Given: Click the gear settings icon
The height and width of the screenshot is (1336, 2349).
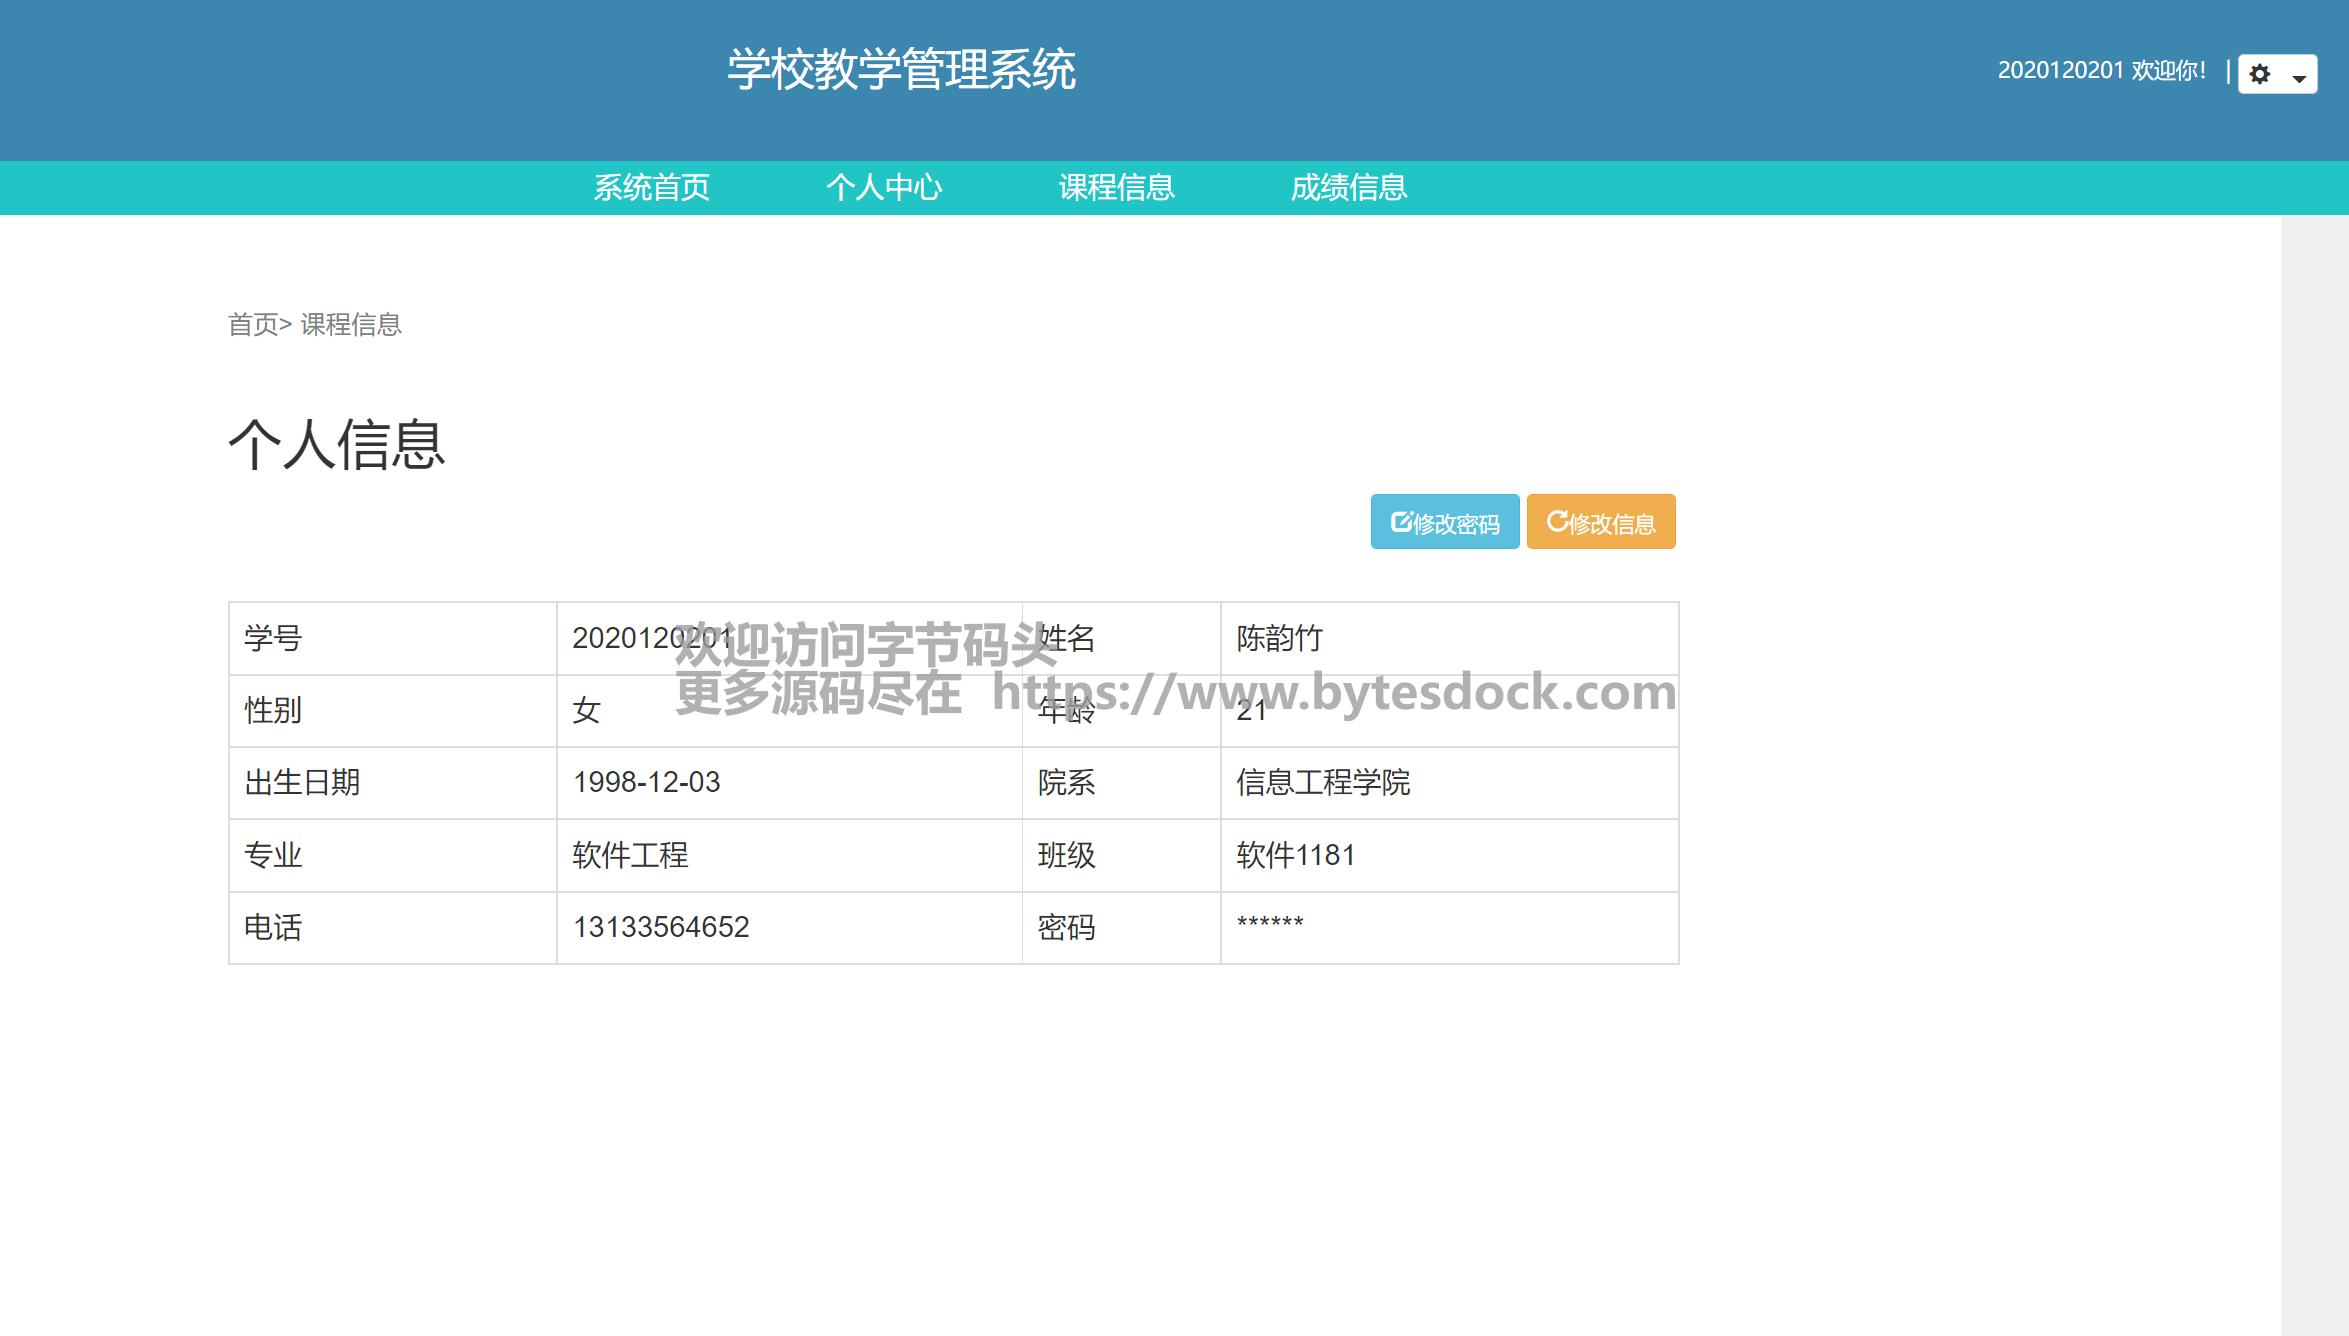Looking at the screenshot, I should click(2260, 74).
